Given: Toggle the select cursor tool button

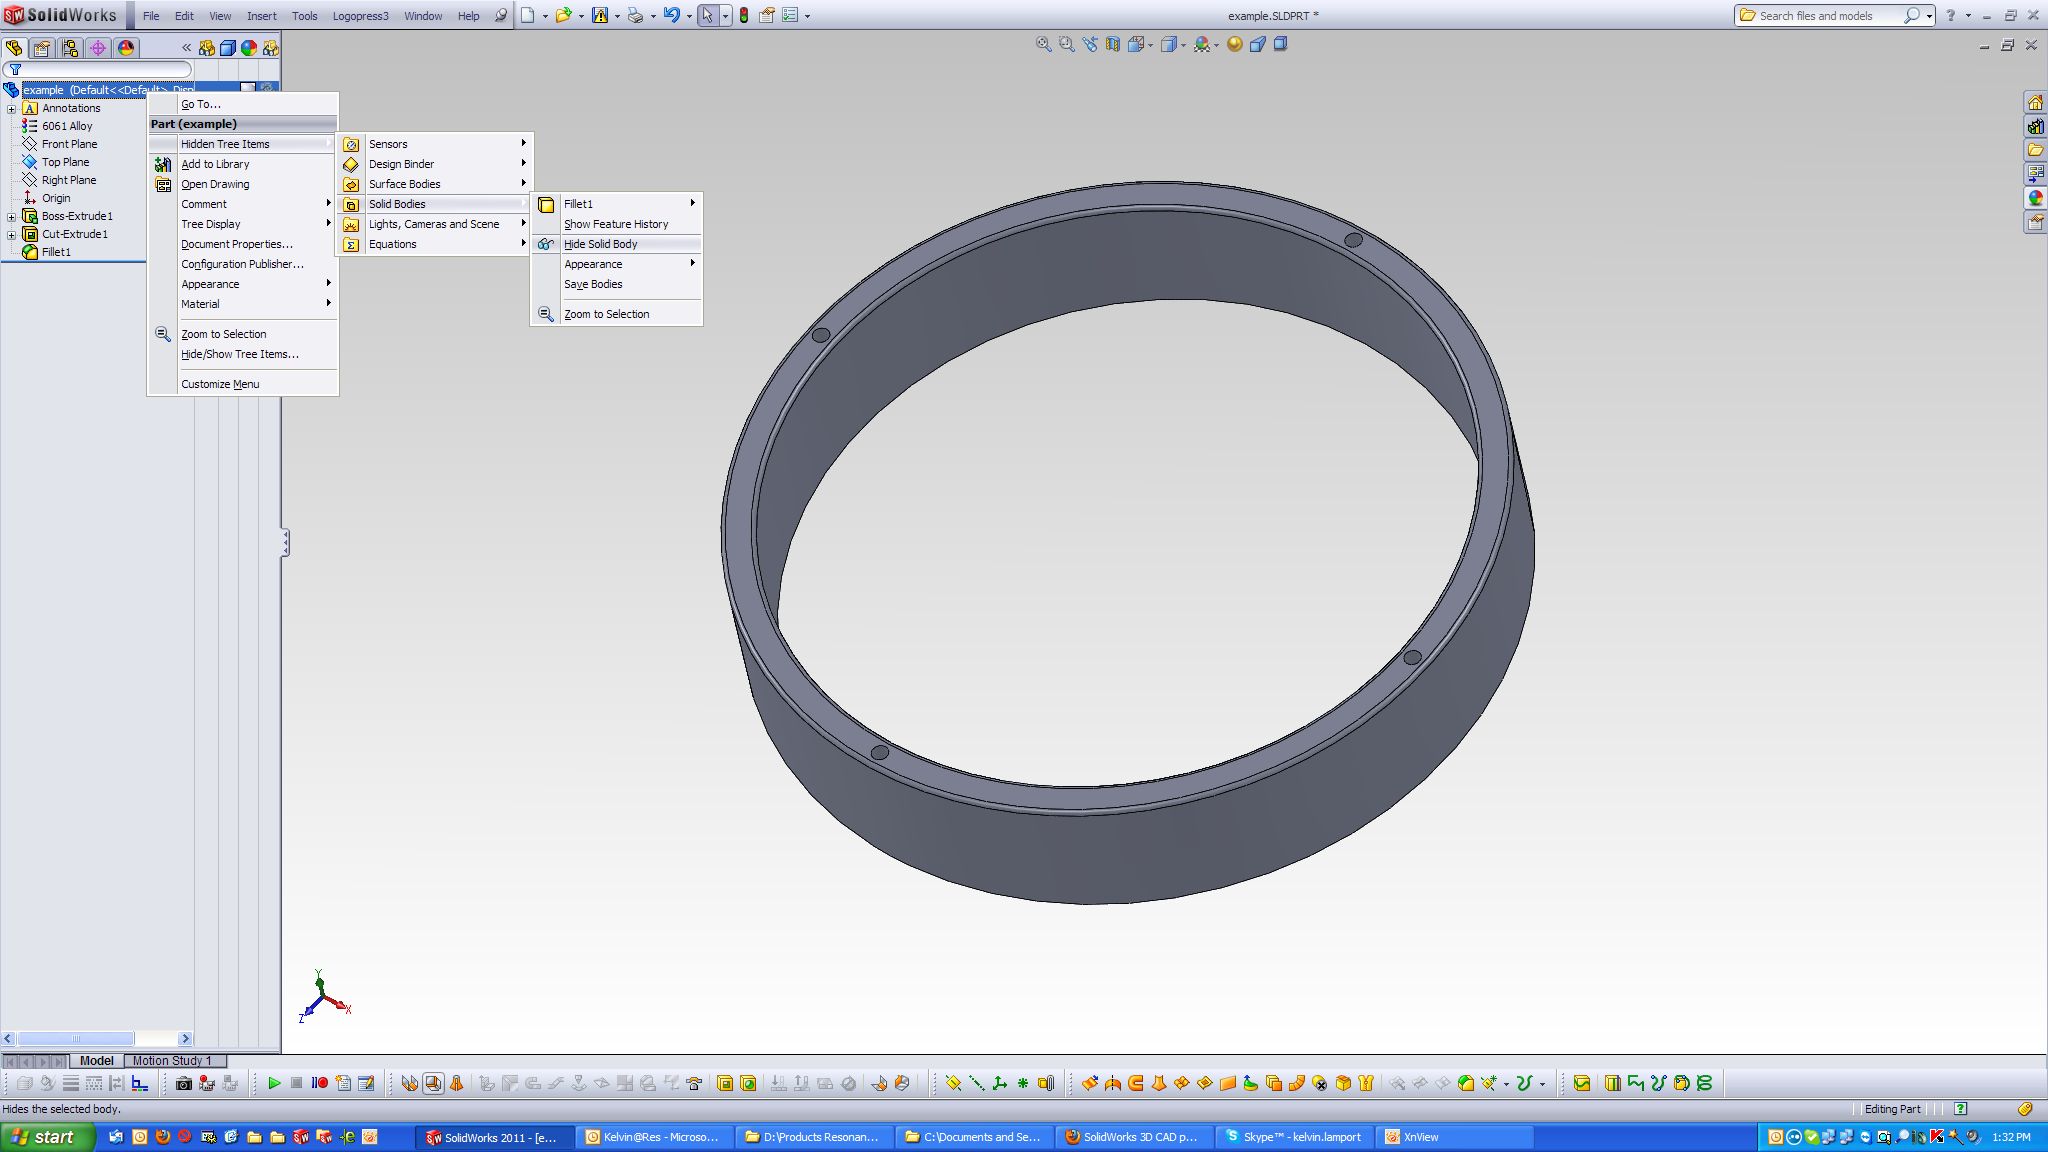Looking at the screenshot, I should pos(707,15).
